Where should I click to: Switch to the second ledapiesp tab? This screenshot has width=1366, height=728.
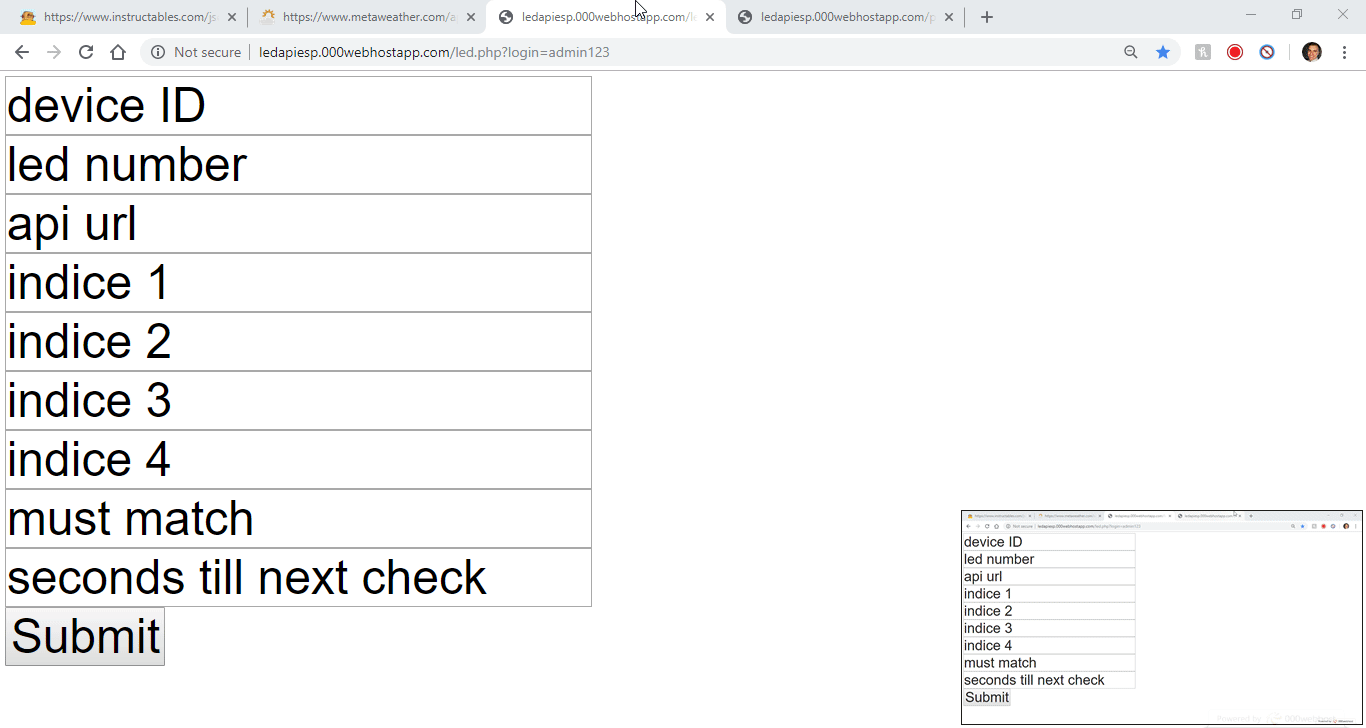[840, 16]
